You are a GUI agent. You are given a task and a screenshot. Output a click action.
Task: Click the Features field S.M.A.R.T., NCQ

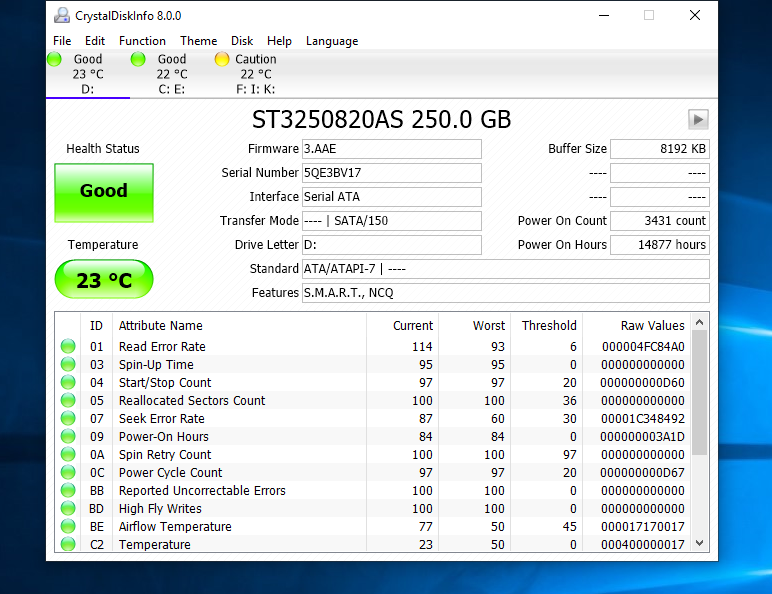pos(506,293)
